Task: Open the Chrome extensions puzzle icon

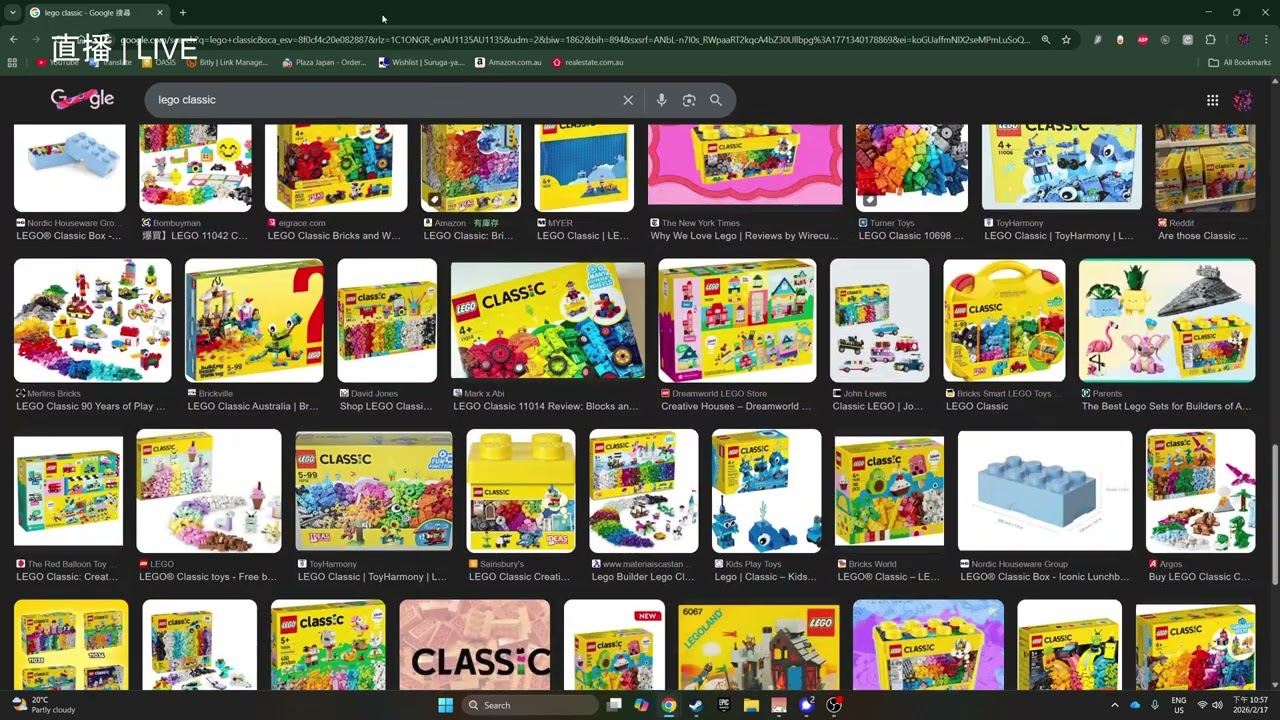Action: click(1210, 40)
